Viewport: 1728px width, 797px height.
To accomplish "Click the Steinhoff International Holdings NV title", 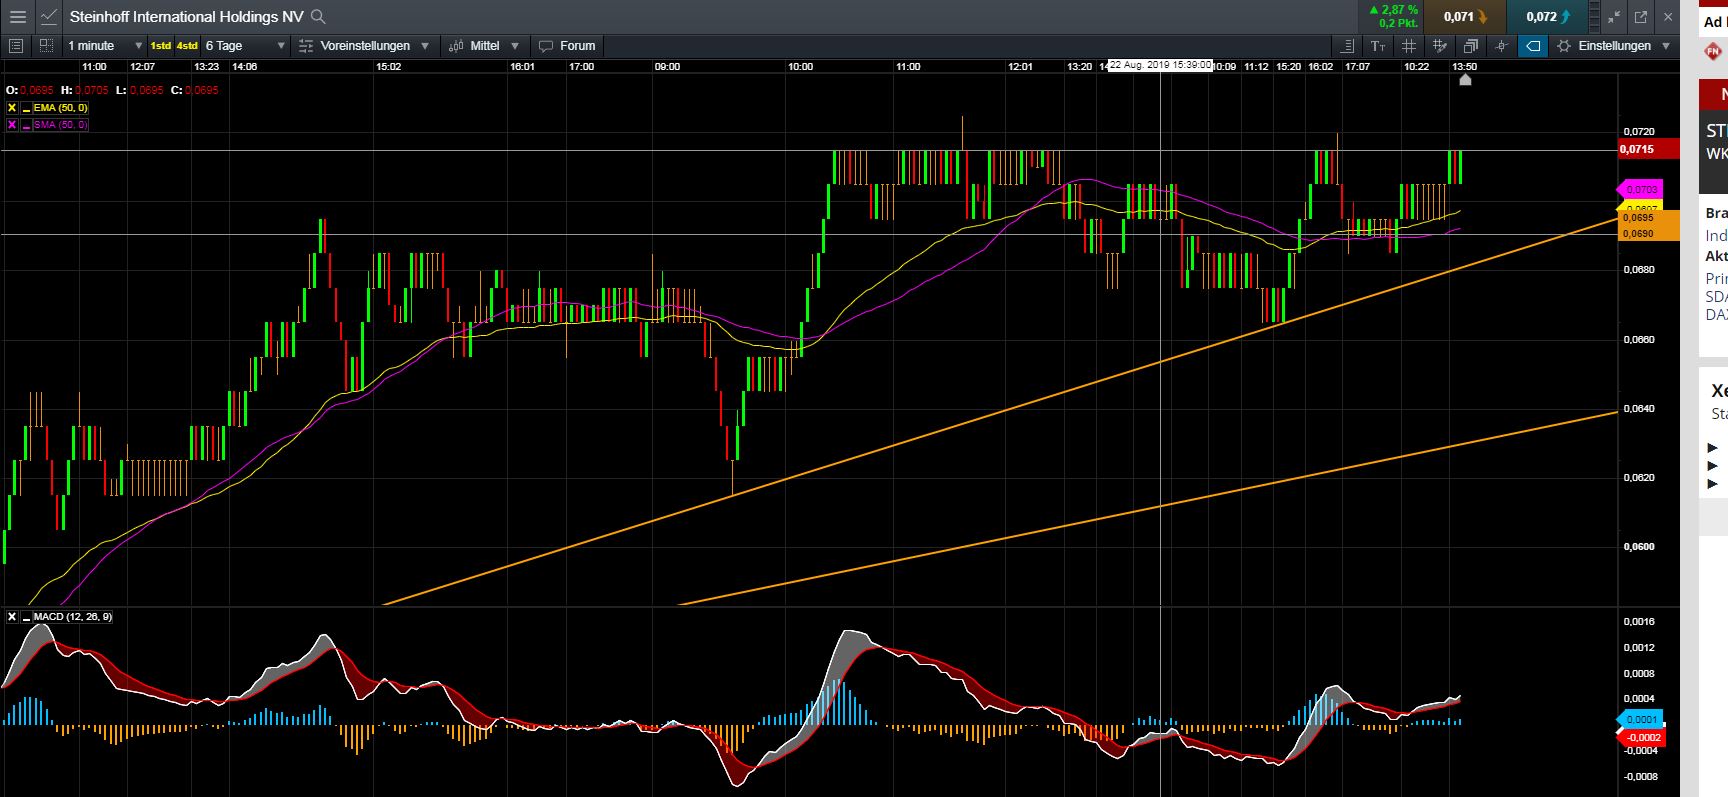I will 186,17.
